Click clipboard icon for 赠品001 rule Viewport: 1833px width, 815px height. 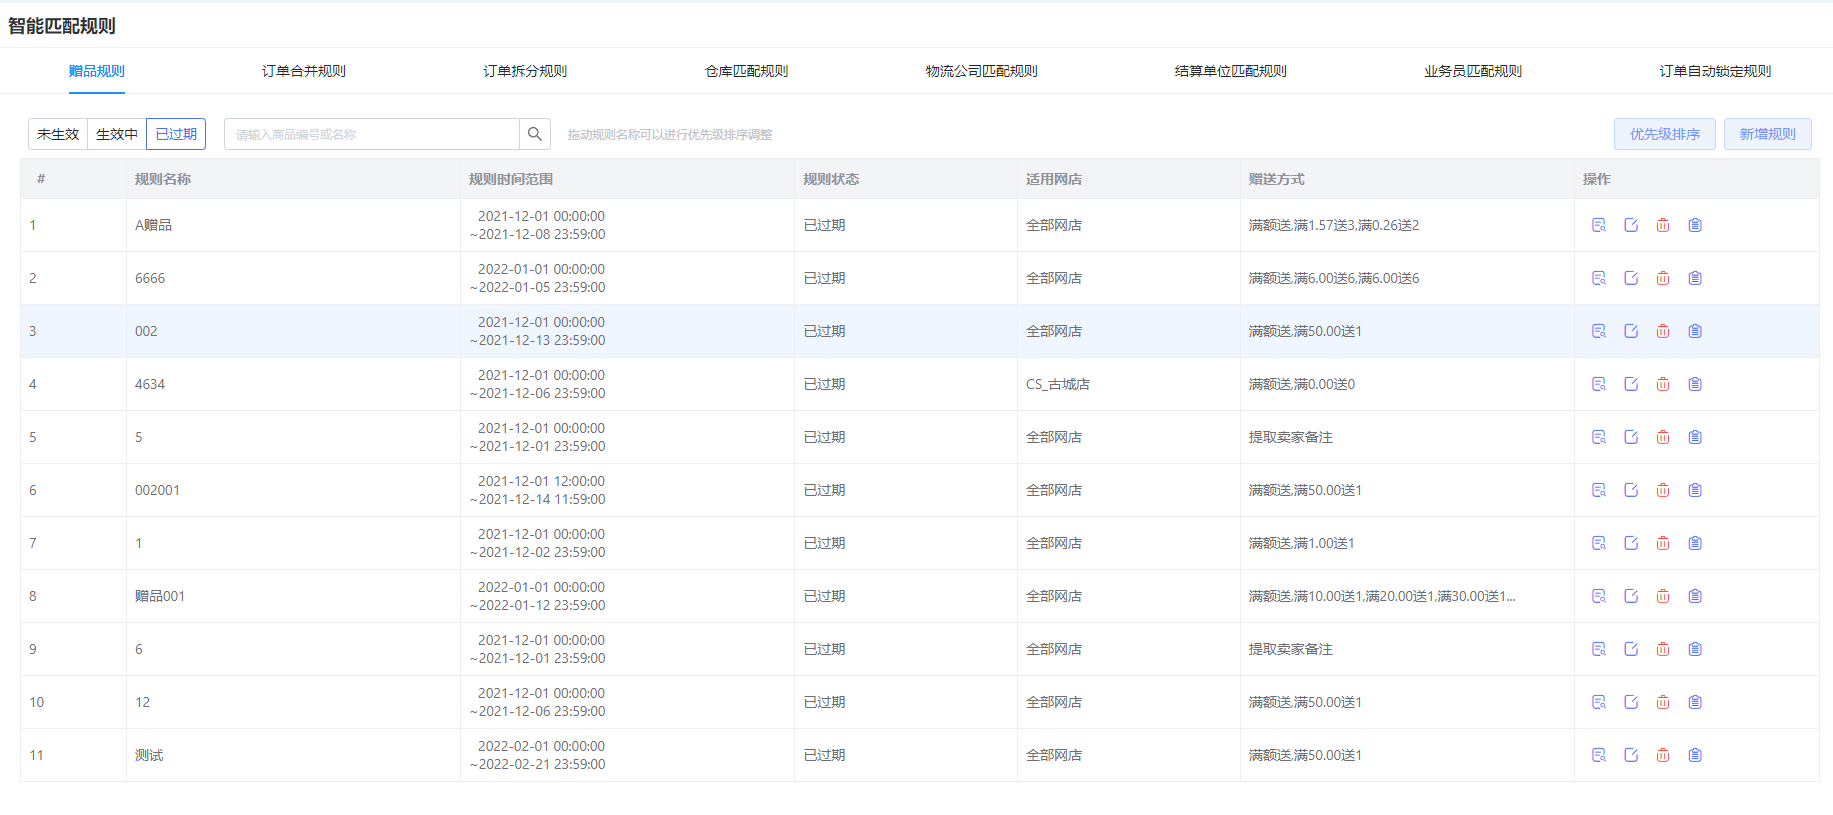(1695, 596)
